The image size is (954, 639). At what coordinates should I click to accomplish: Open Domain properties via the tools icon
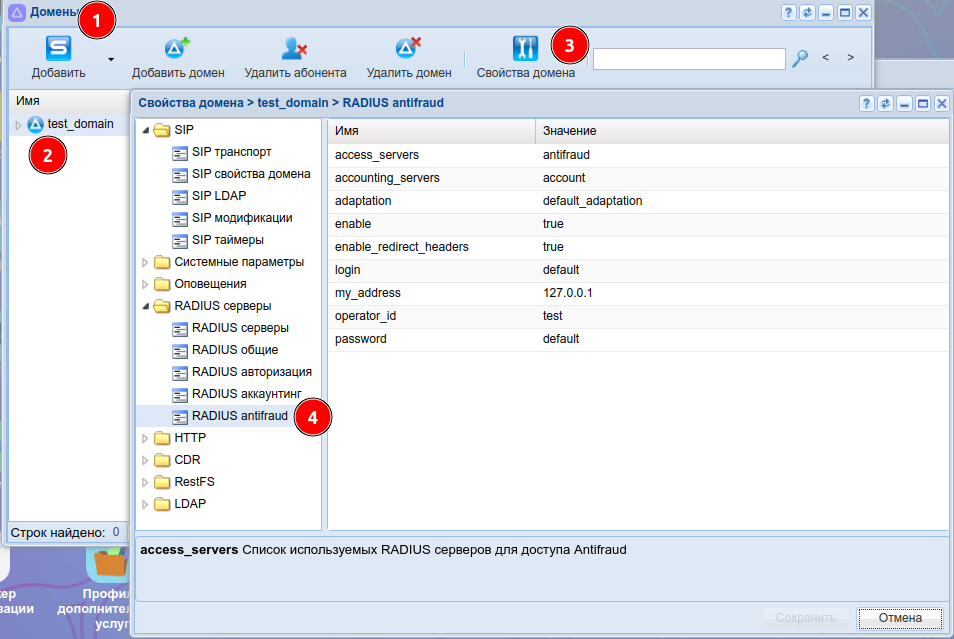525,49
